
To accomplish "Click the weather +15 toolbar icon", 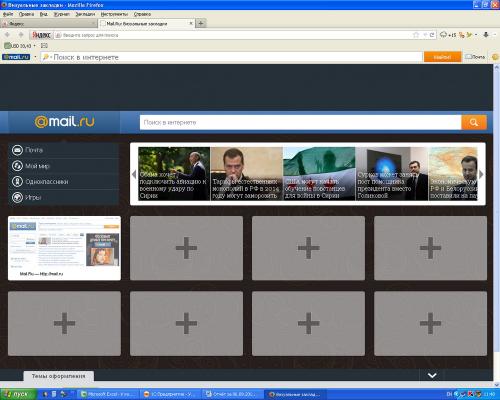I will click(x=448, y=35).
